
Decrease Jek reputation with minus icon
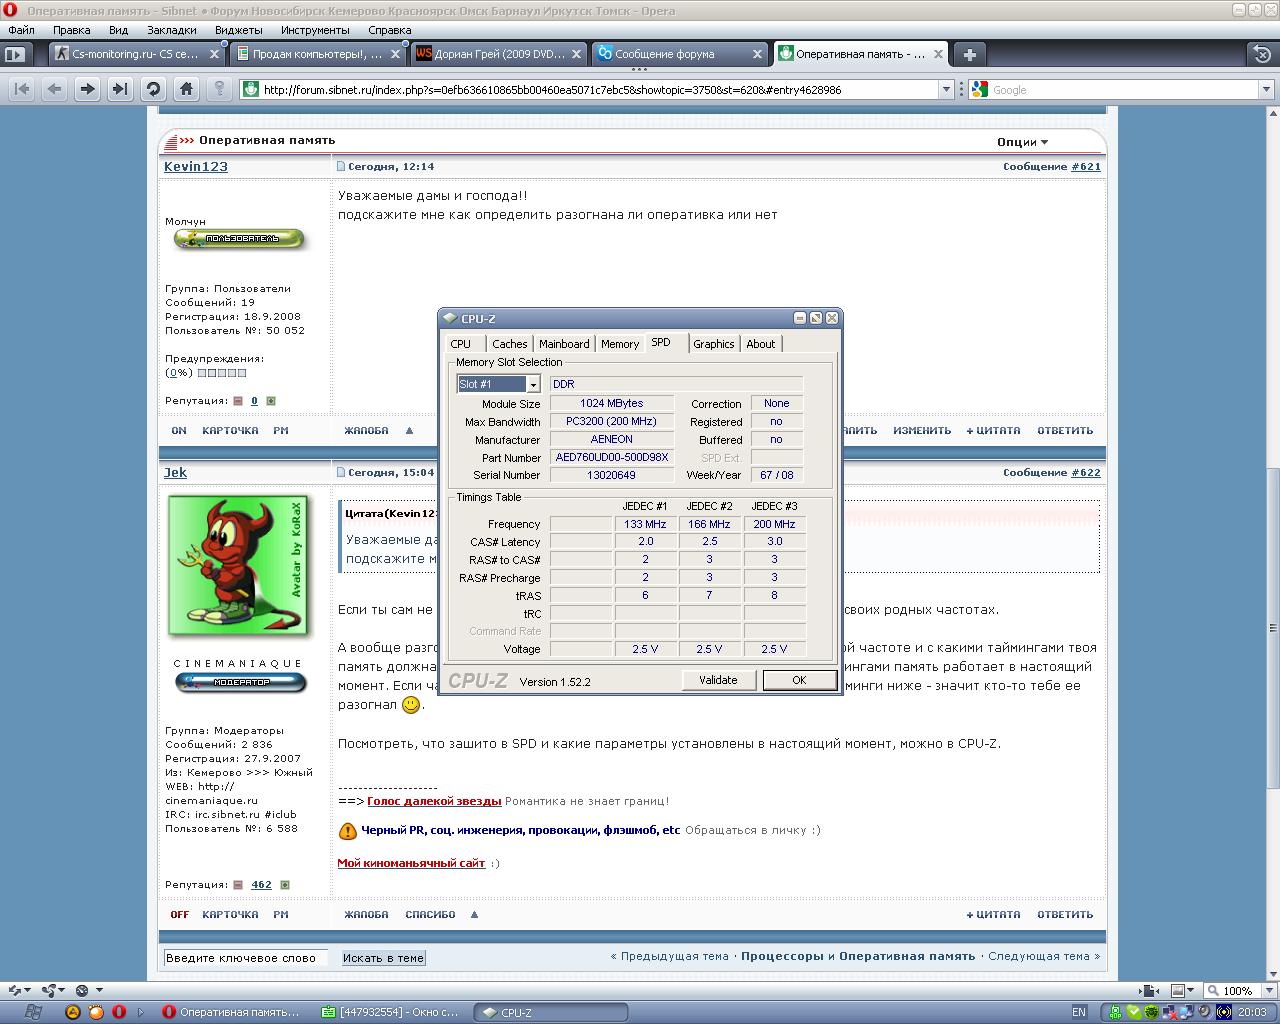tap(238, 885)
